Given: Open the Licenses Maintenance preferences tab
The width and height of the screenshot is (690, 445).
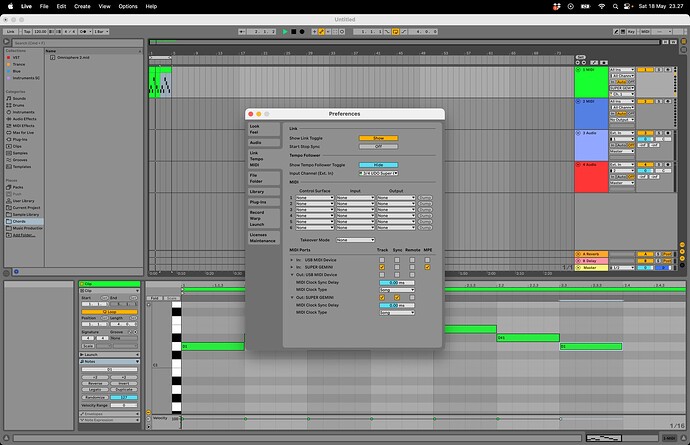Looking at the screenshot, I should (263, 238).
